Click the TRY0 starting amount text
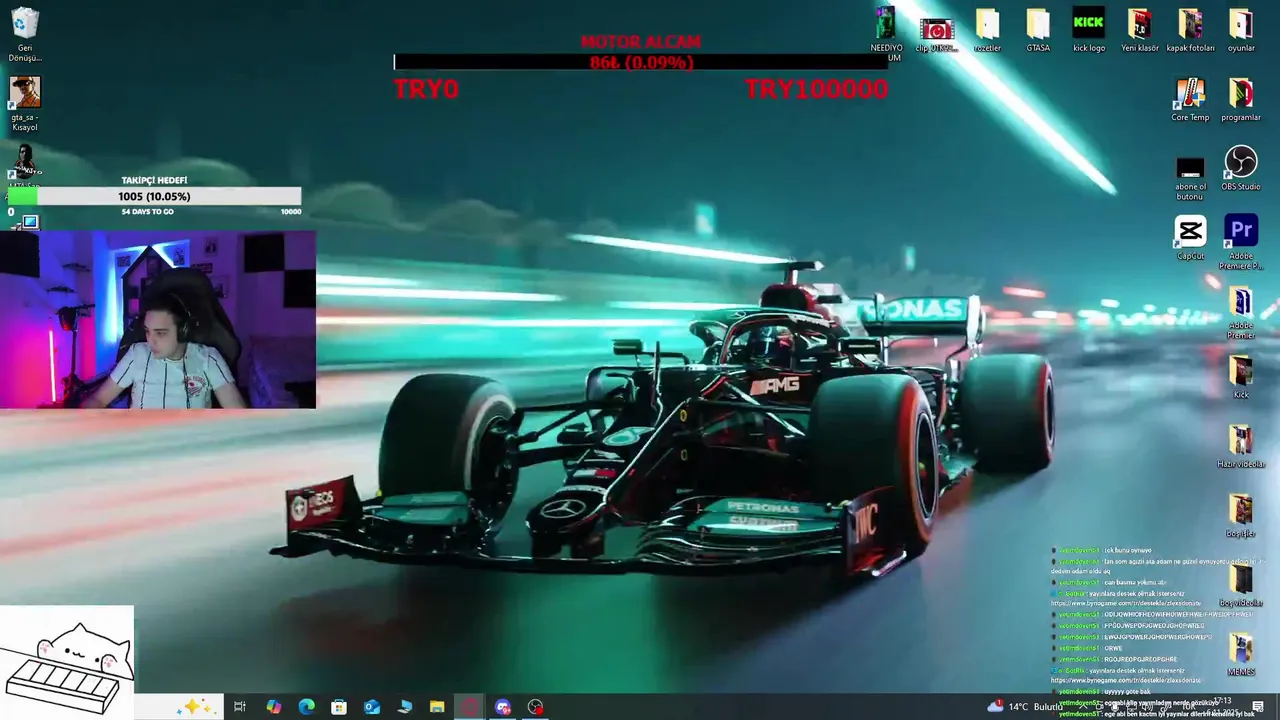This screenshot has height=720, width=1280. [426, 89]
